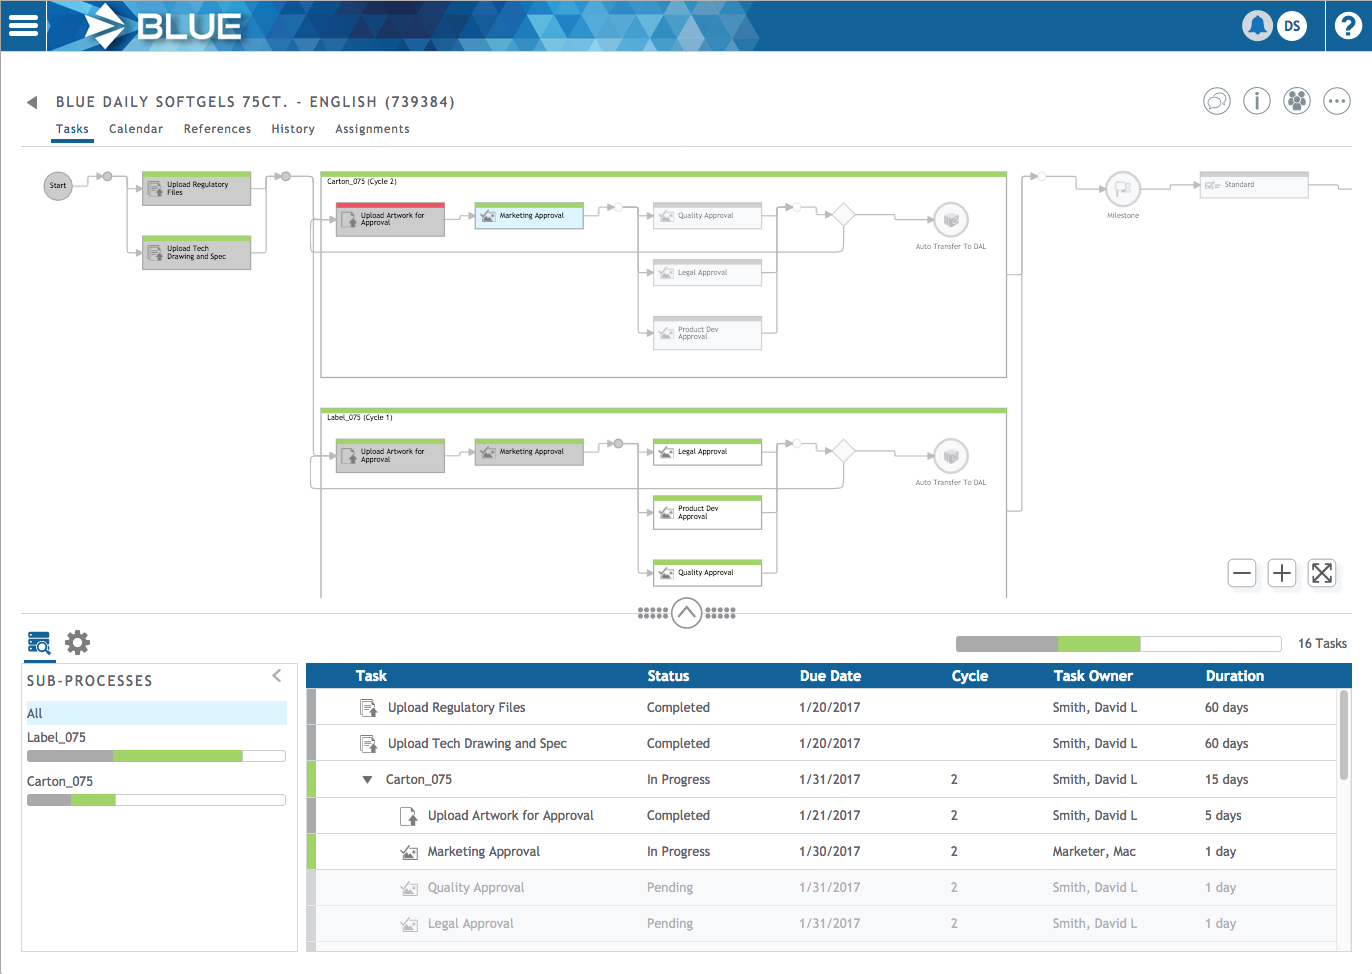
Task: Select Carton_075 Product Dev Approval node
Action: [707, 333]
